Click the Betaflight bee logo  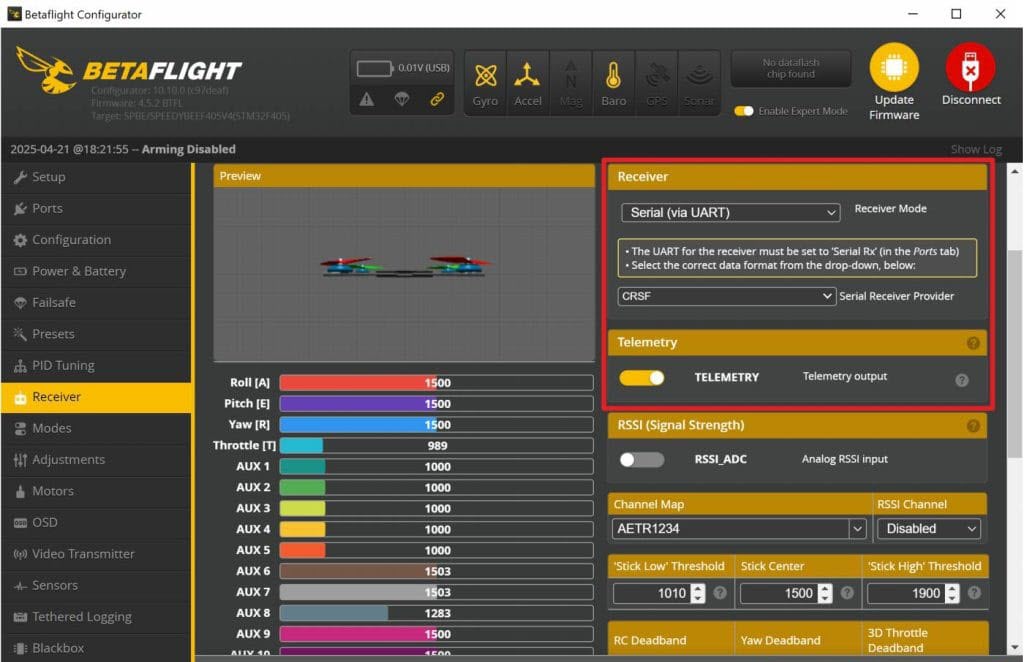coord(46,69)
